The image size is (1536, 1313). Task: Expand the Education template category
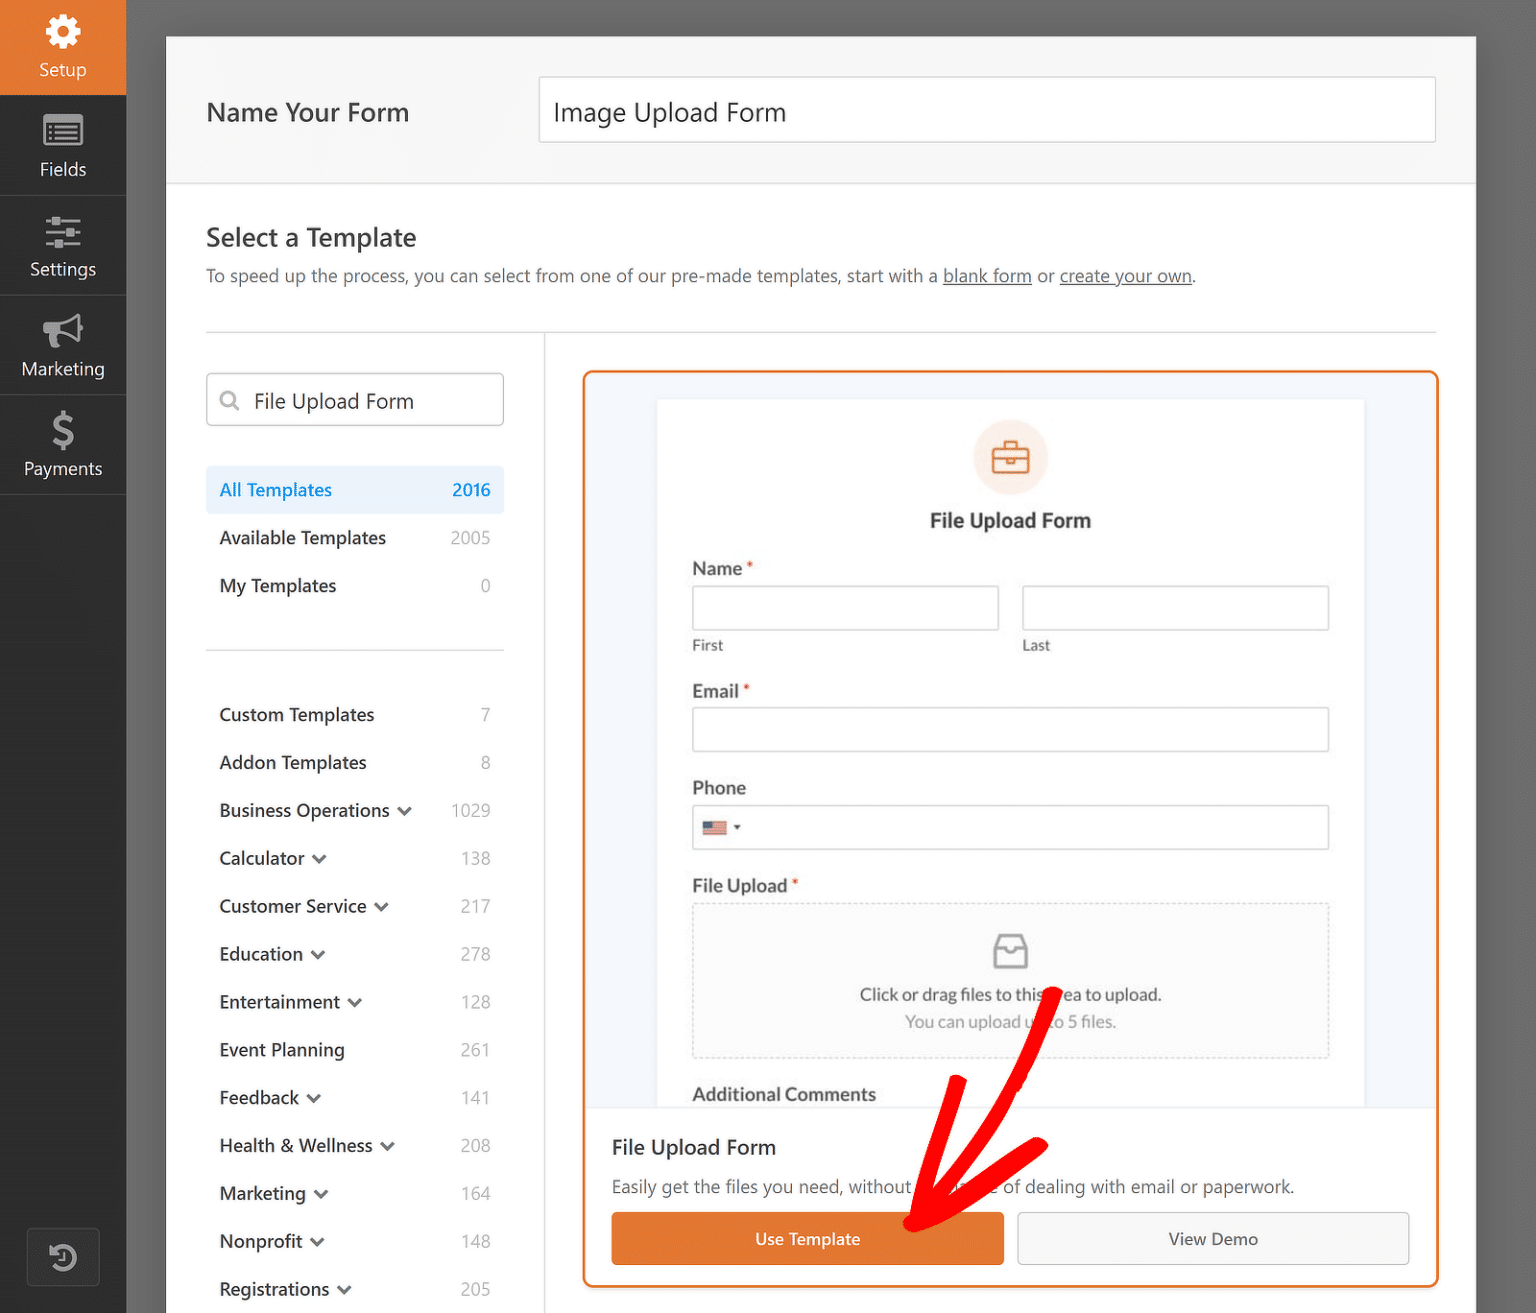click(x=317, y=954)
